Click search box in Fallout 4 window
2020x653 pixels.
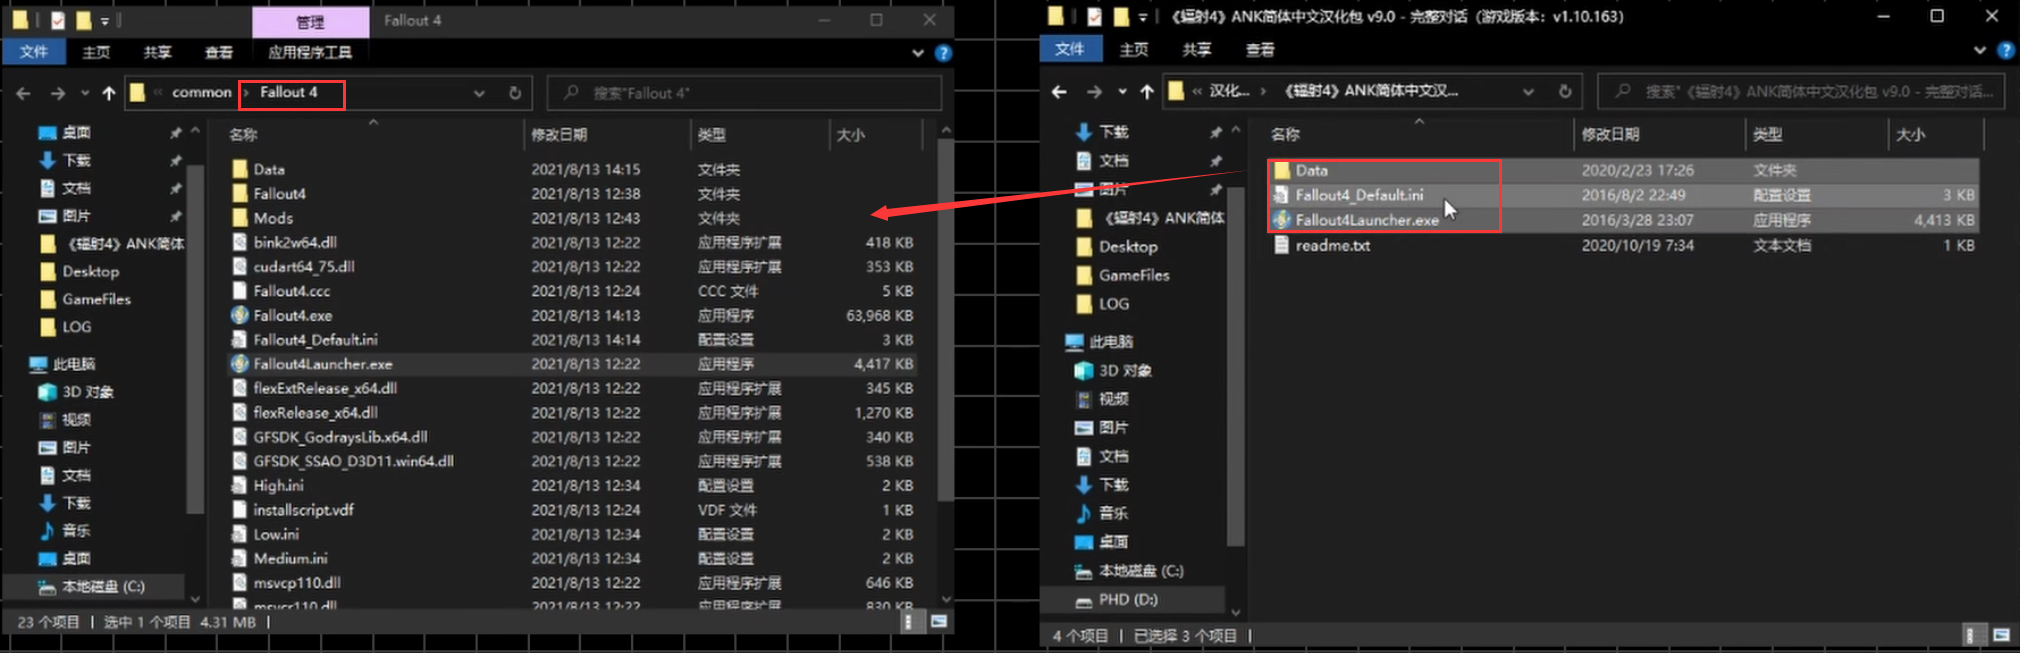[744, 93]
